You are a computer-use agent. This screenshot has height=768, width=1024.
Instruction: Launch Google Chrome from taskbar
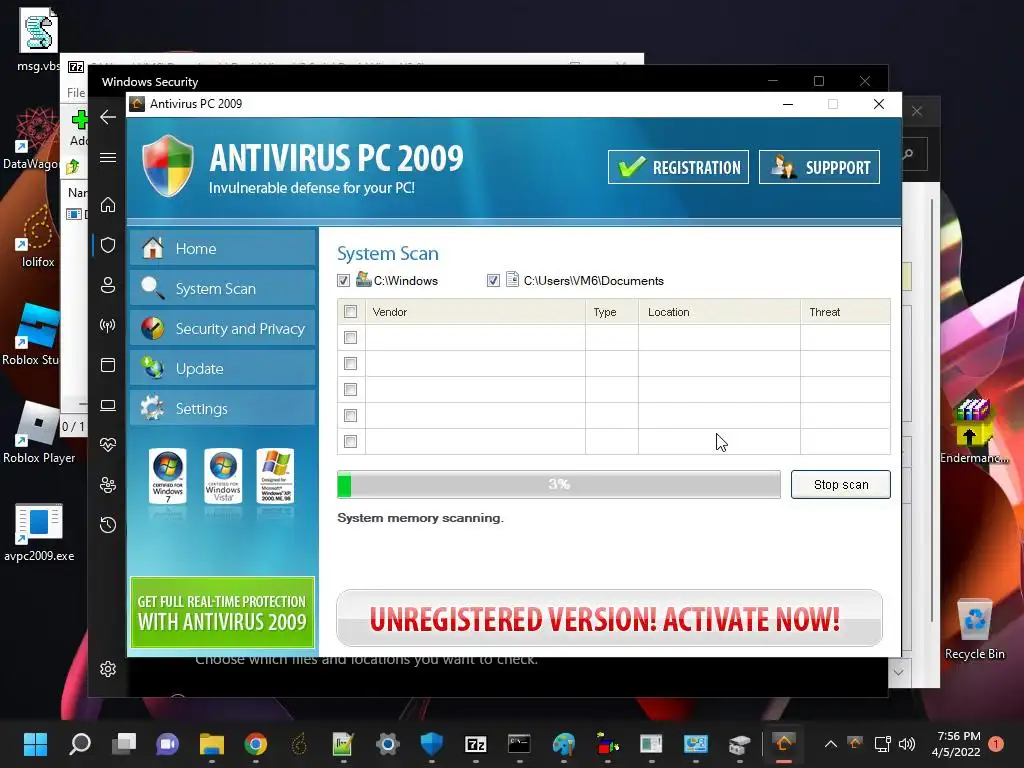coord(256,744)
